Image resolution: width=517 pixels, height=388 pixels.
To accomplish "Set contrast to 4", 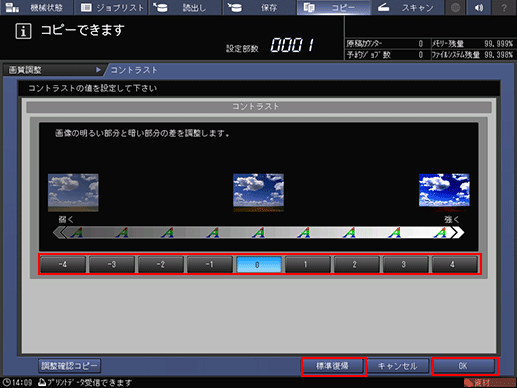I will coord(454,265).
